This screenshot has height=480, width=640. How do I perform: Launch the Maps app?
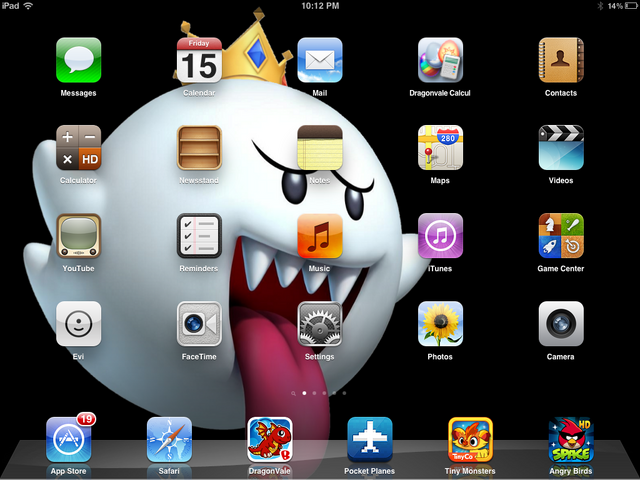click(440, 148)
